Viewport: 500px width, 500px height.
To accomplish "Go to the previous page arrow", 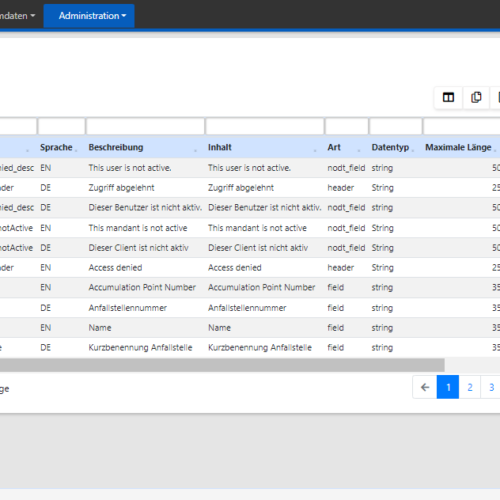I will point(425,387).
